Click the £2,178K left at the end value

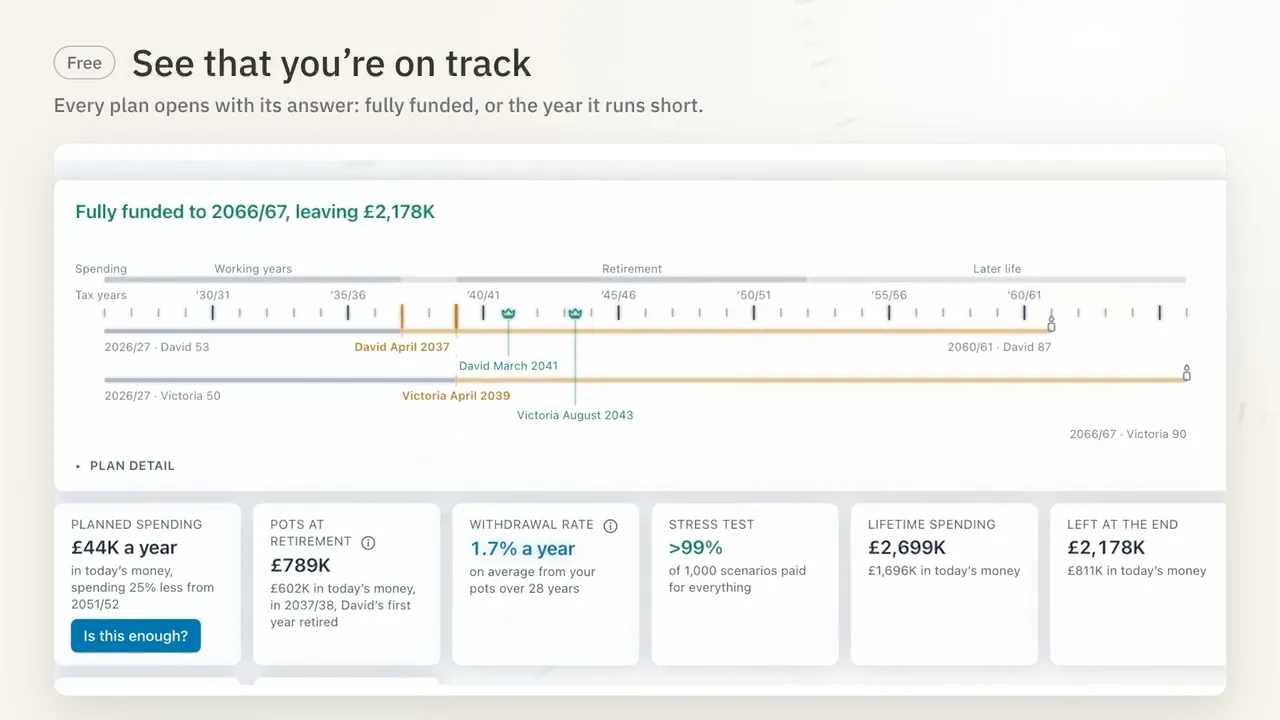[1106, 548]
